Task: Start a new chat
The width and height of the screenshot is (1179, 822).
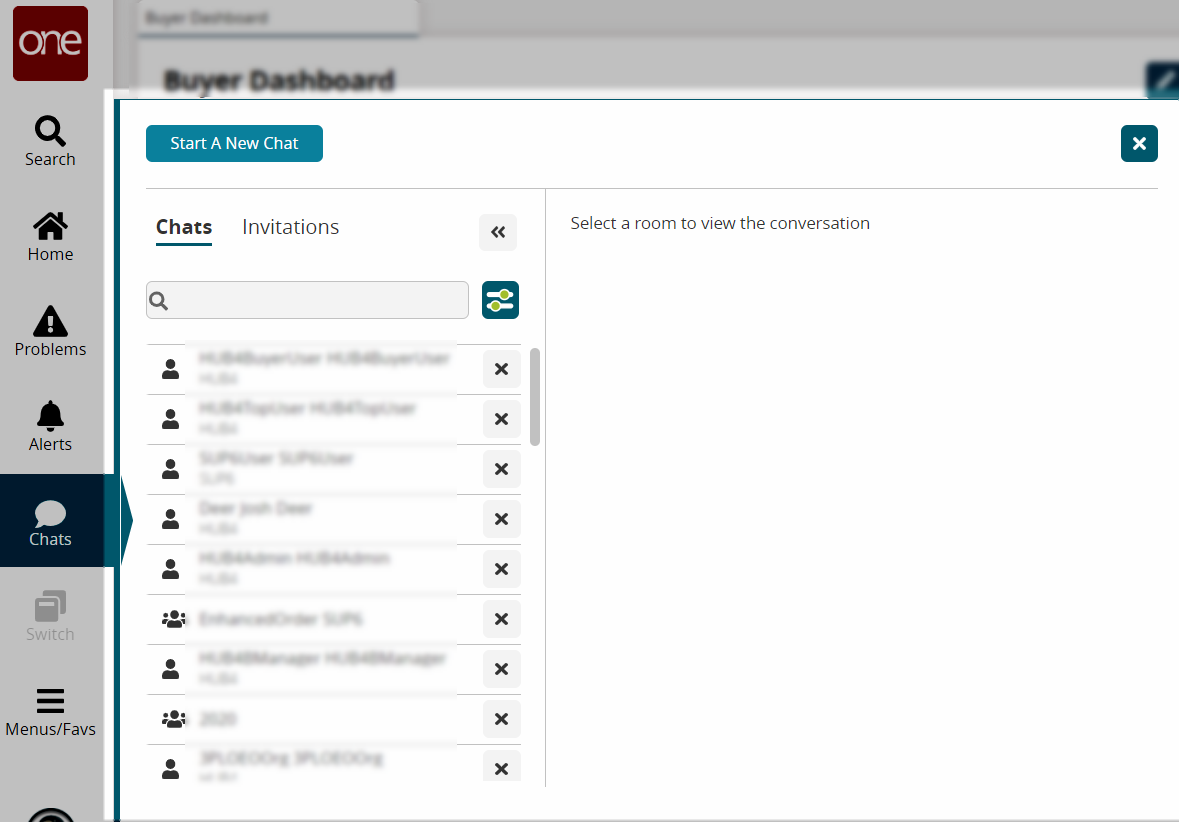Action: click(x=235, y=144)
